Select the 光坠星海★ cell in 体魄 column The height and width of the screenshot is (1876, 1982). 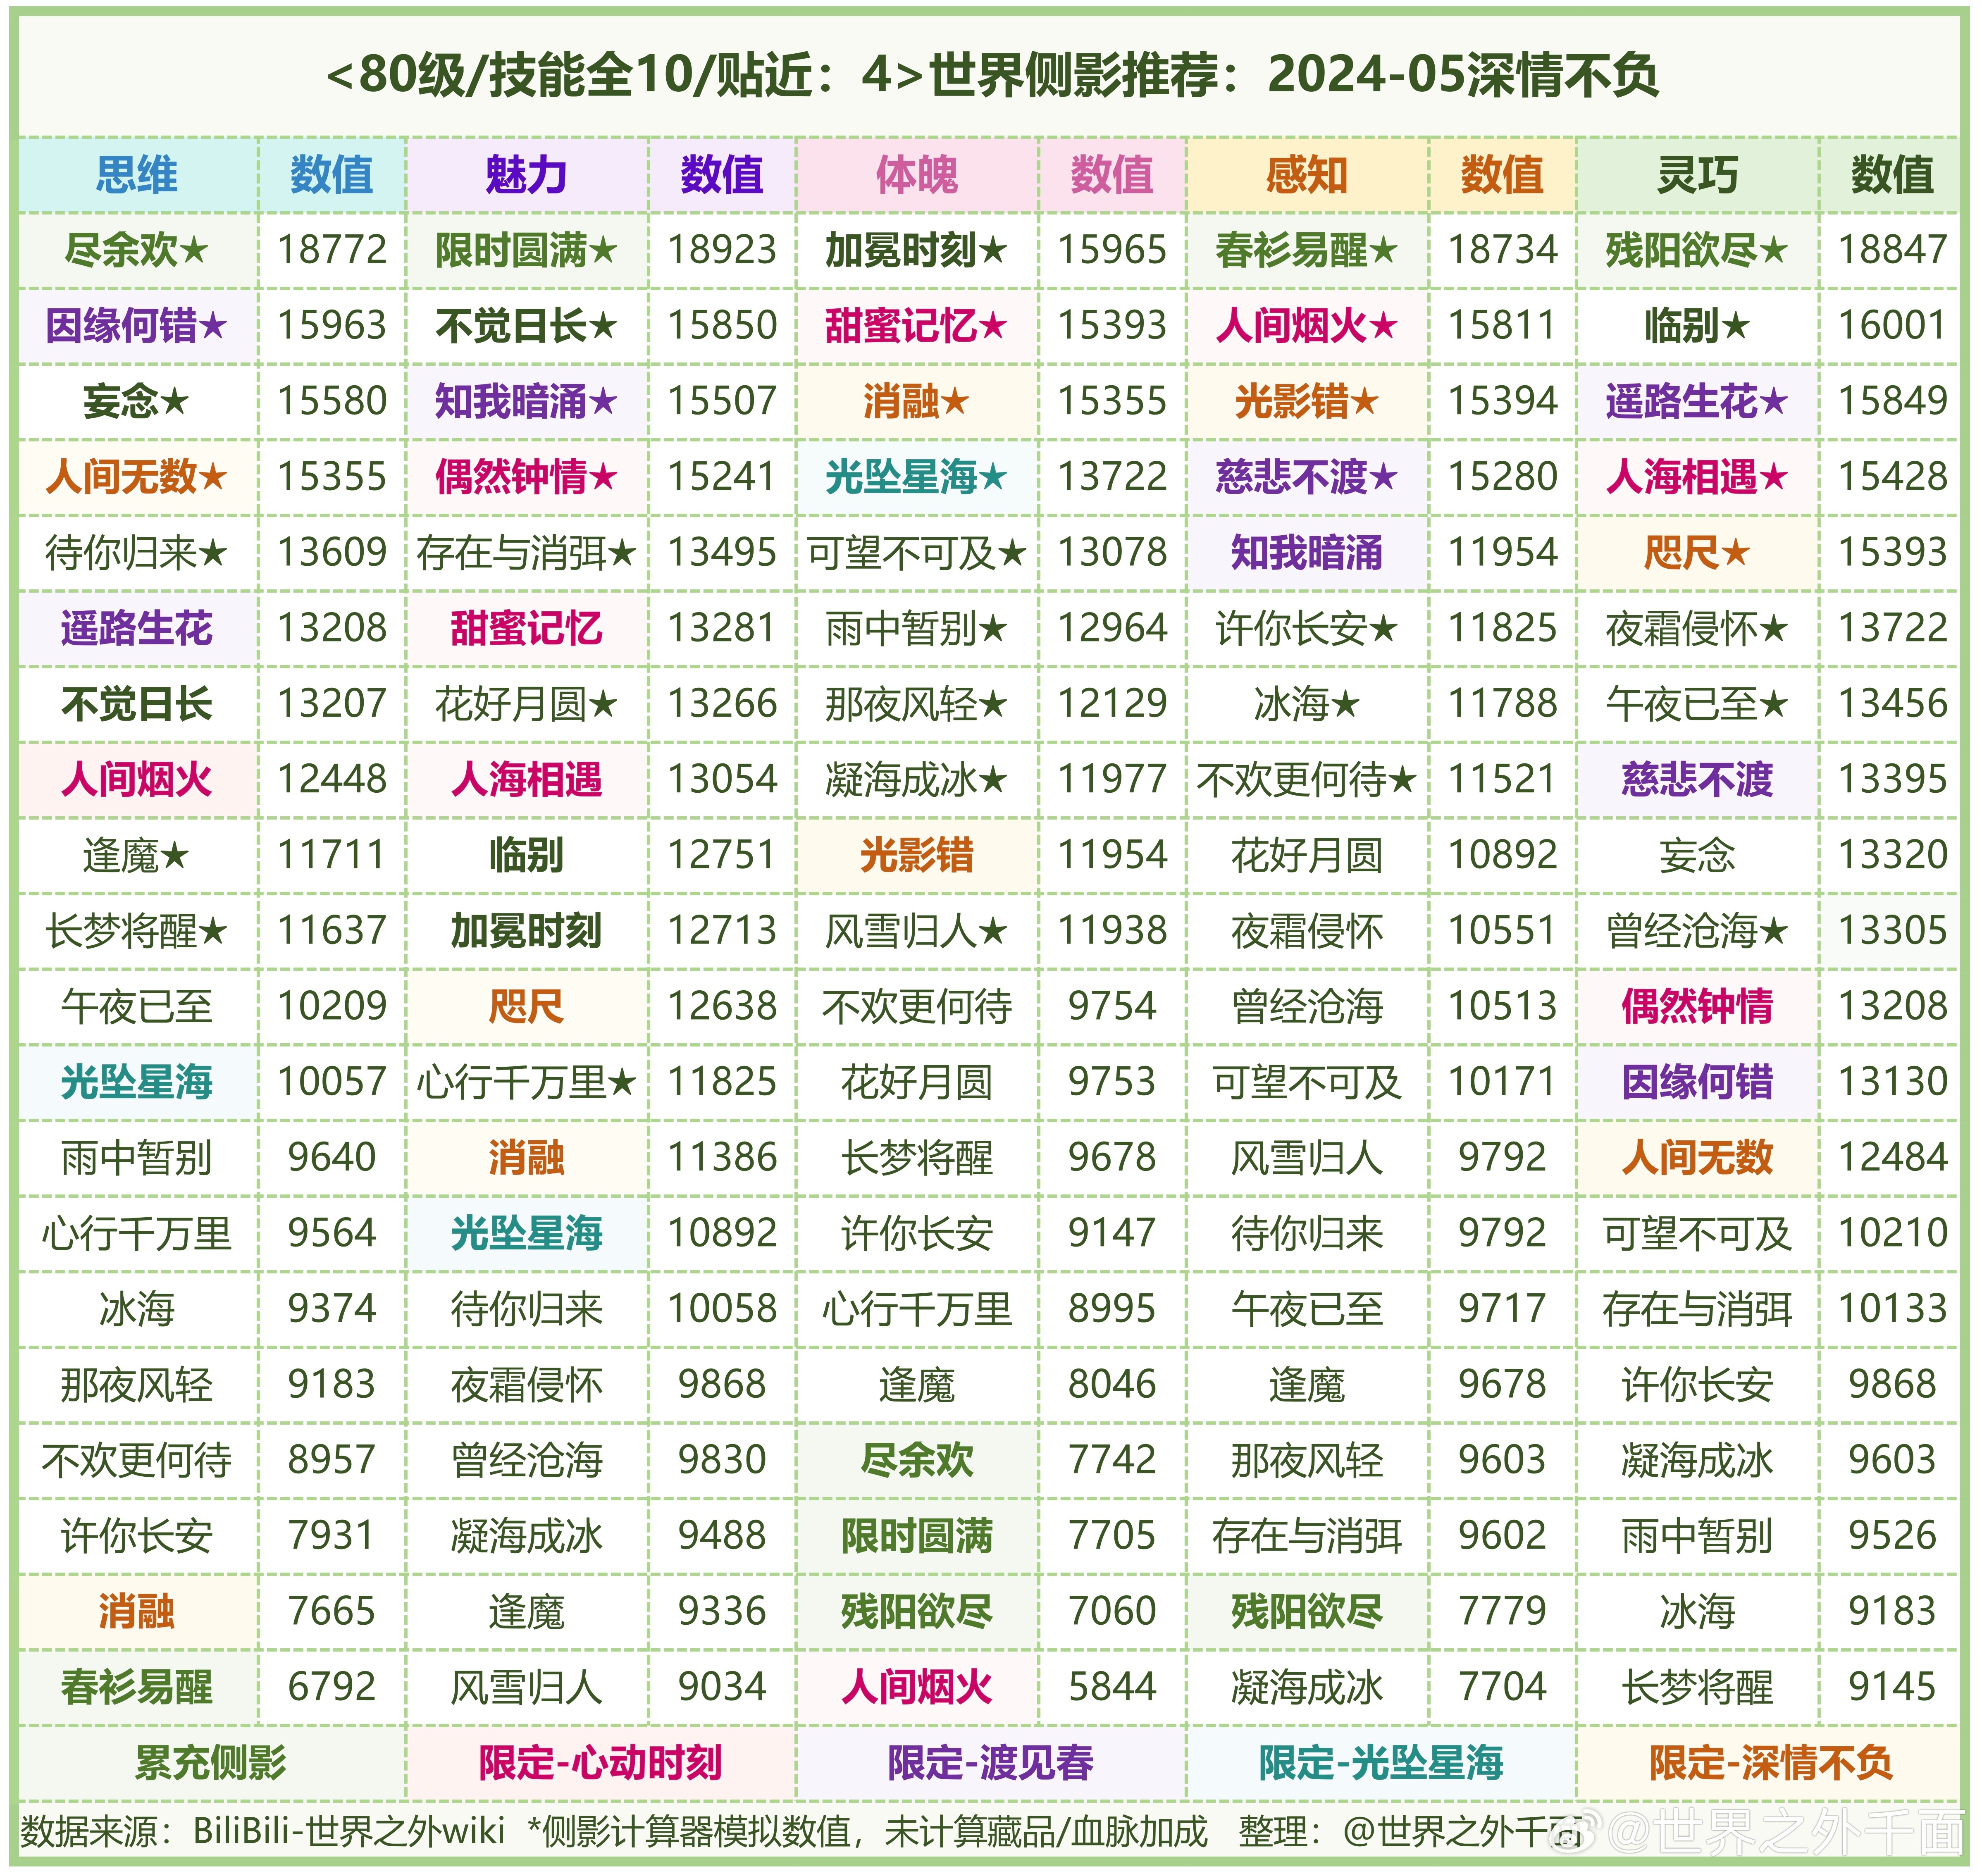click(x=917, y=477)
